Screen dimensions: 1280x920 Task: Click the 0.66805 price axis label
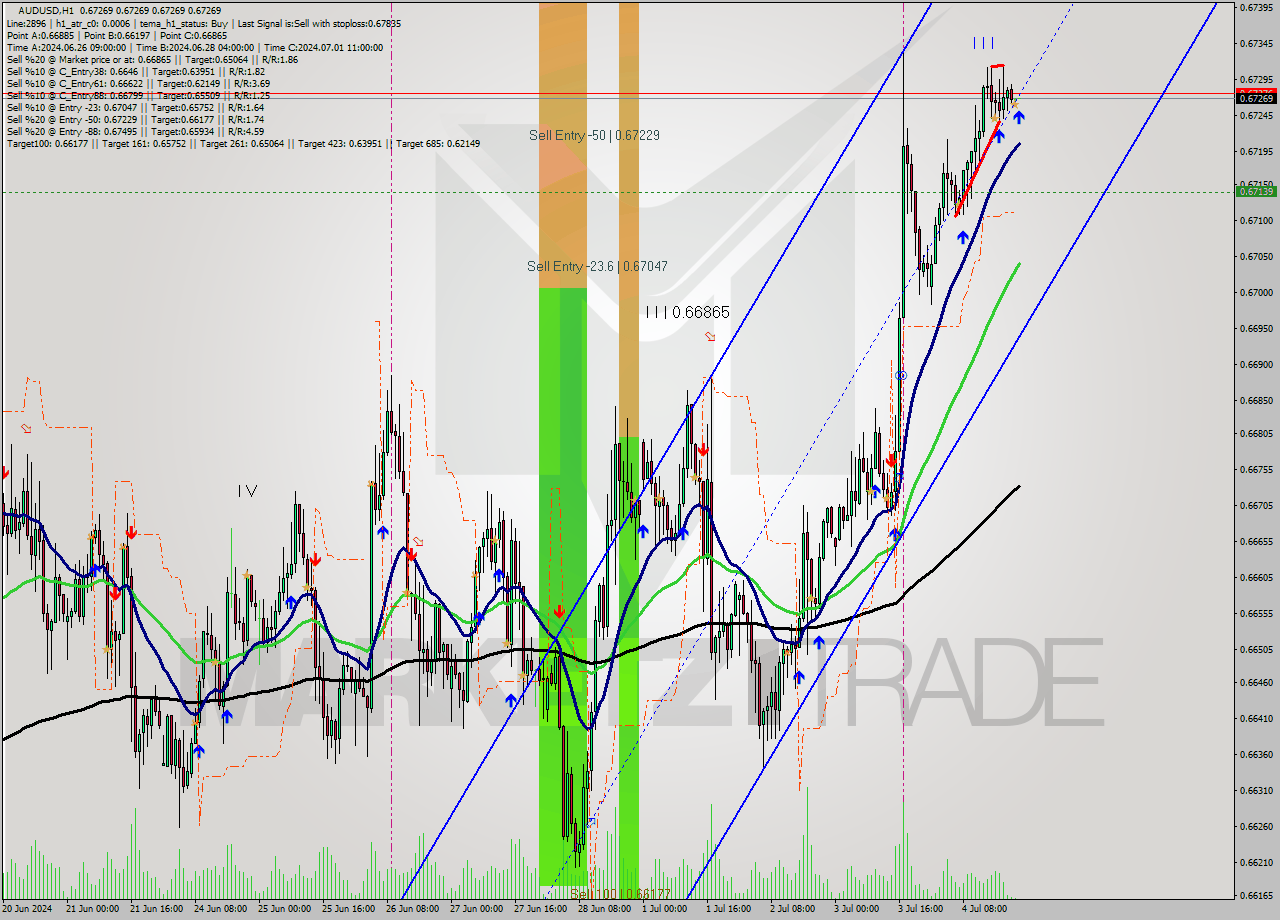coord(1256,433)
